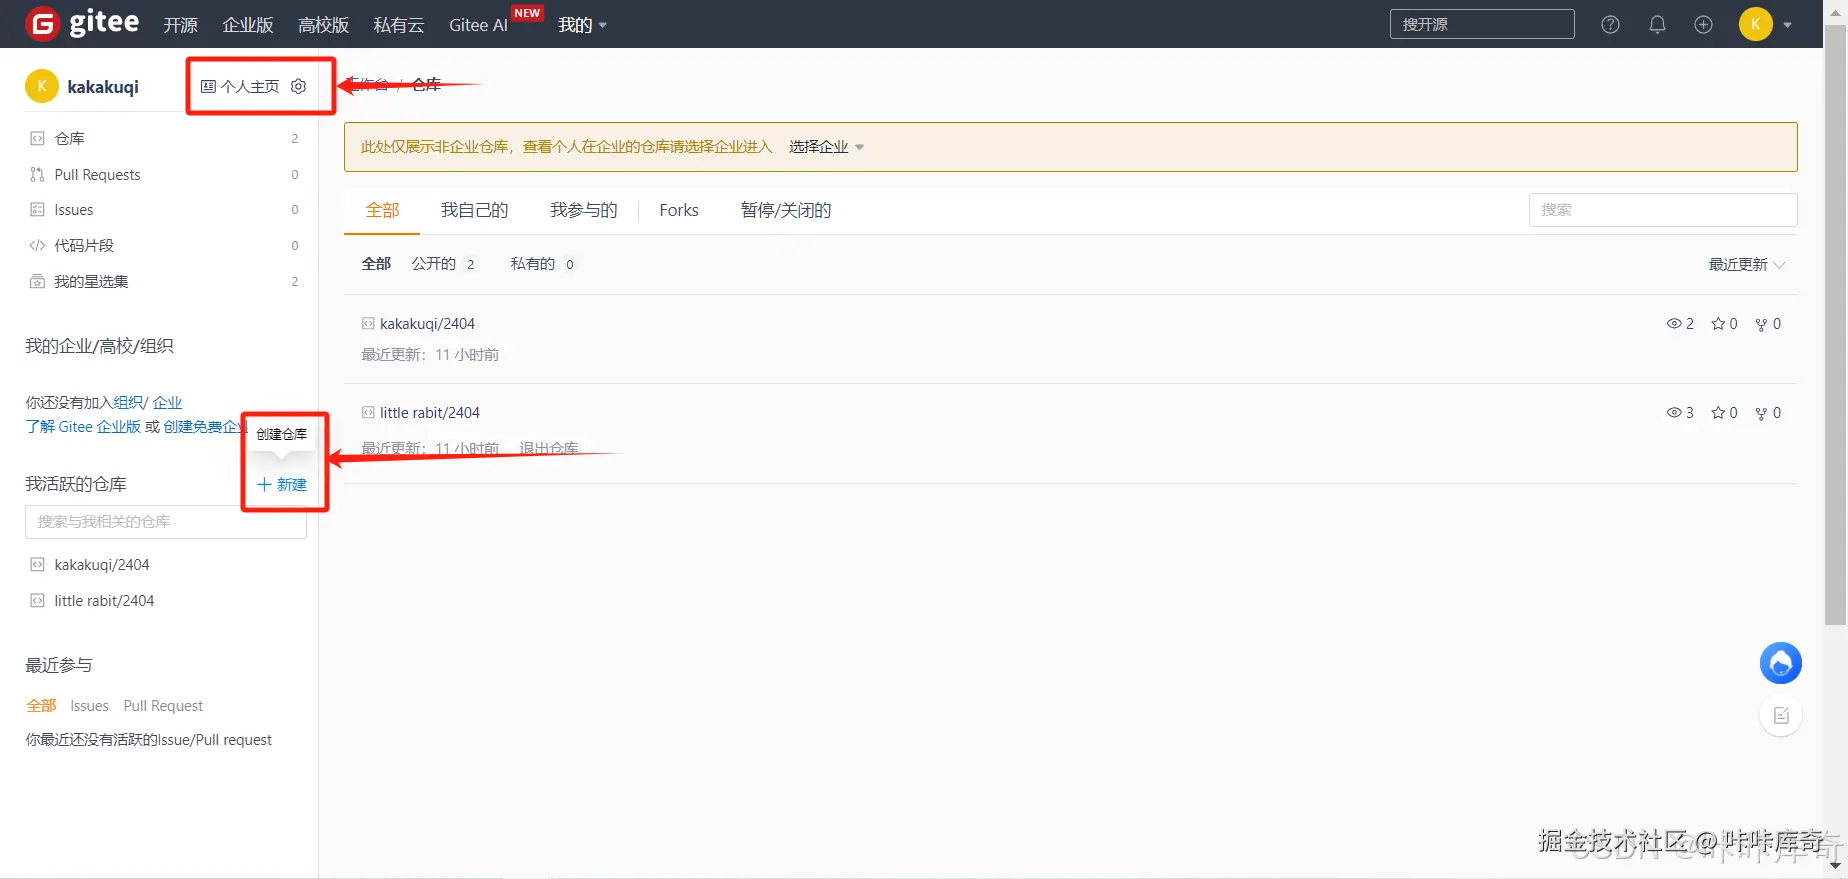Click the watch eye icon for kakakuqi/2404
1848x879 pixels.
pyautogui.click(x=1674, y=324)
